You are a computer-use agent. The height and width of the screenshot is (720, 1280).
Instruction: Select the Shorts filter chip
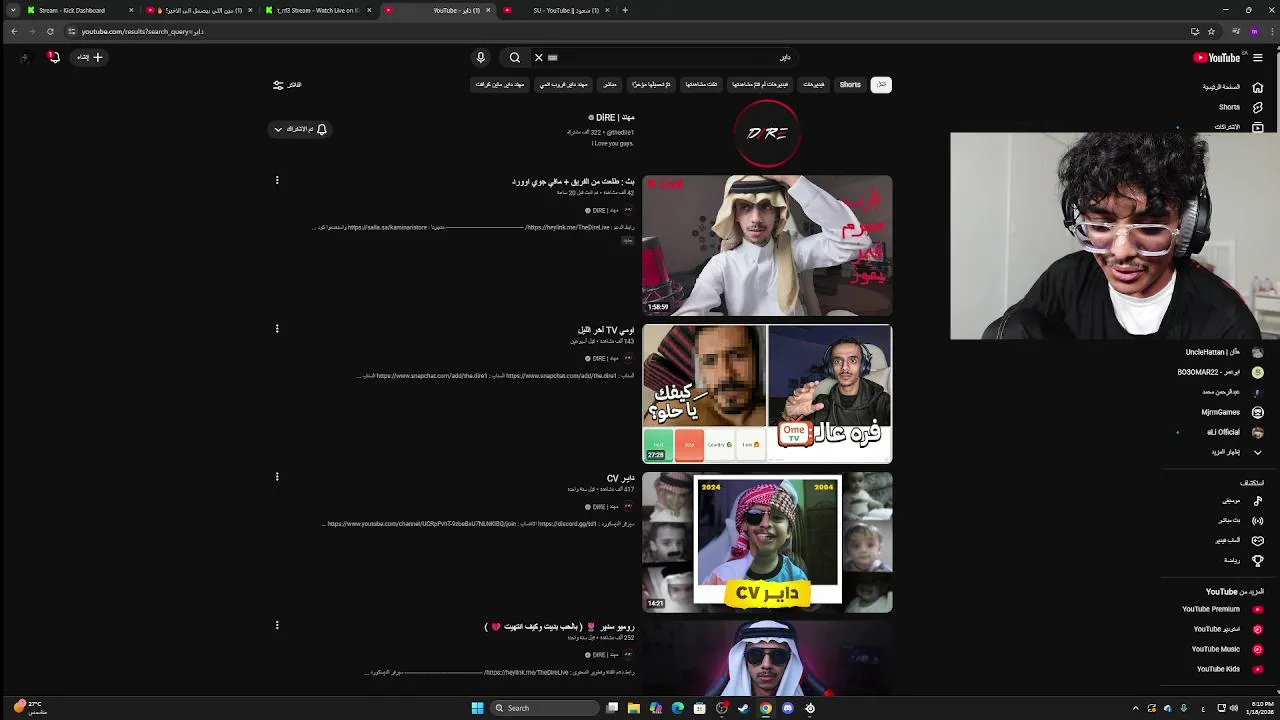[850, 85]
